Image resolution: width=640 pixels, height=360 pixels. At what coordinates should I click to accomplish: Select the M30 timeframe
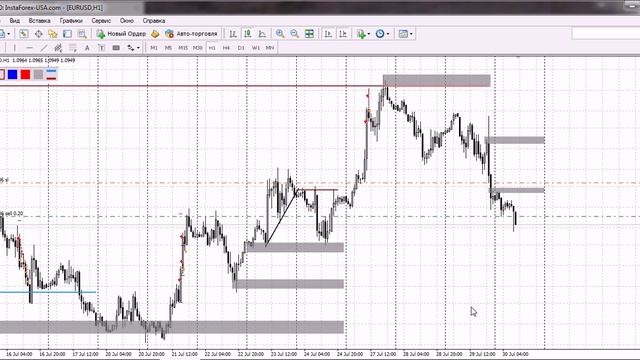(198, 48)
